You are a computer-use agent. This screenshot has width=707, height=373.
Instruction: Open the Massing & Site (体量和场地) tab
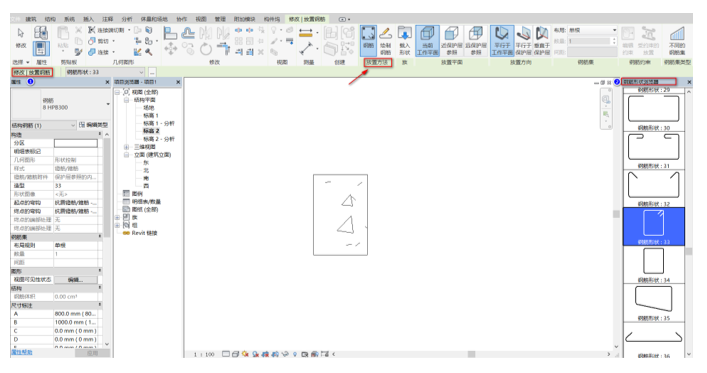point(154,19)
